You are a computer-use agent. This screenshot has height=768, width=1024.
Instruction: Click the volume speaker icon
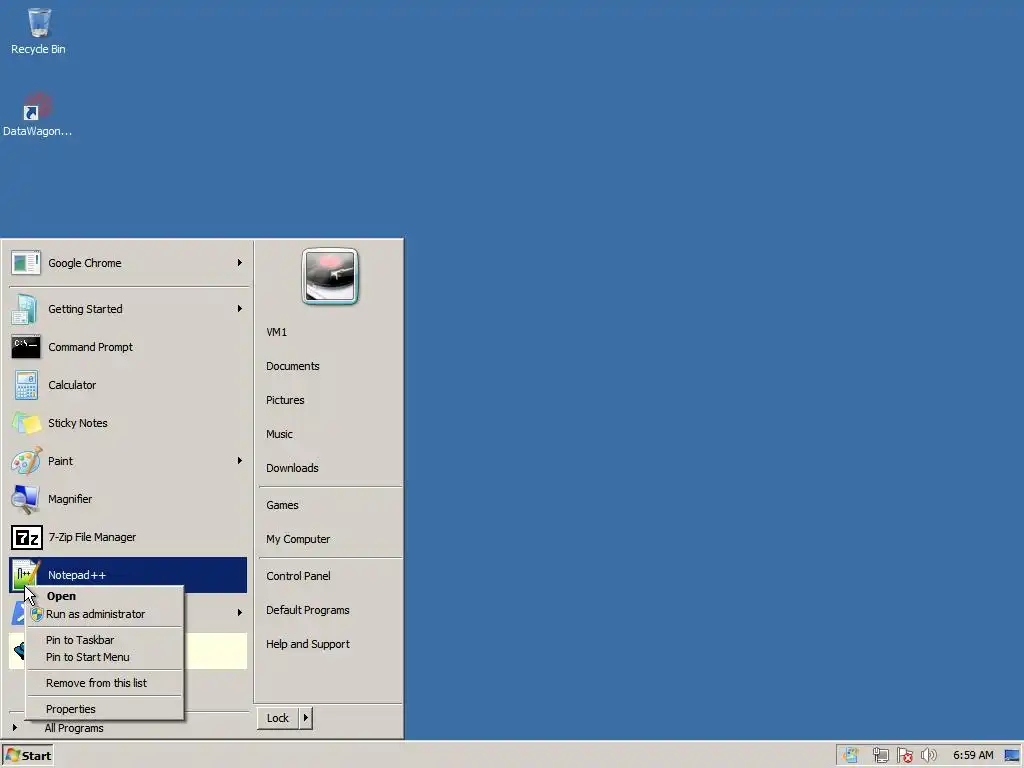pyautogui.click(x=928, y=756)
